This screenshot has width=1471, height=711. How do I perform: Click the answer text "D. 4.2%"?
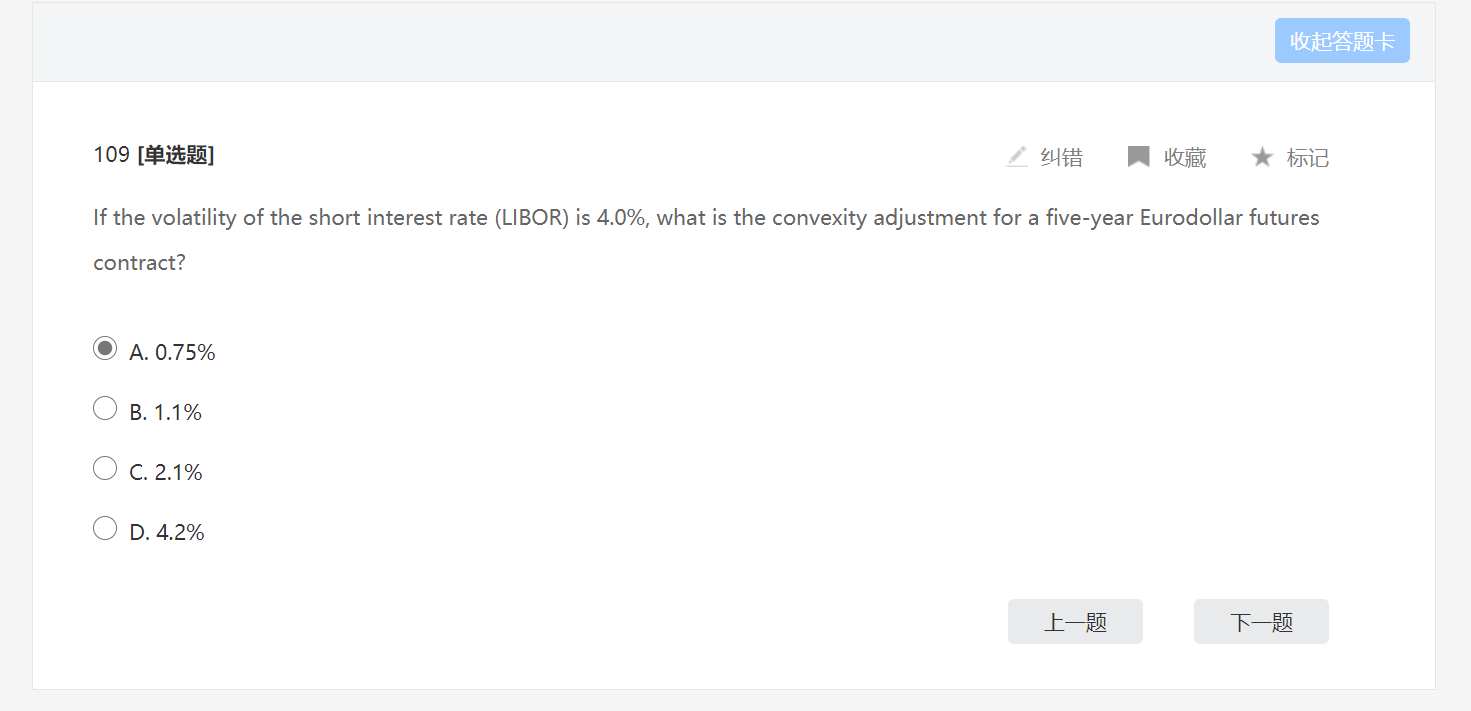[167, 532]
